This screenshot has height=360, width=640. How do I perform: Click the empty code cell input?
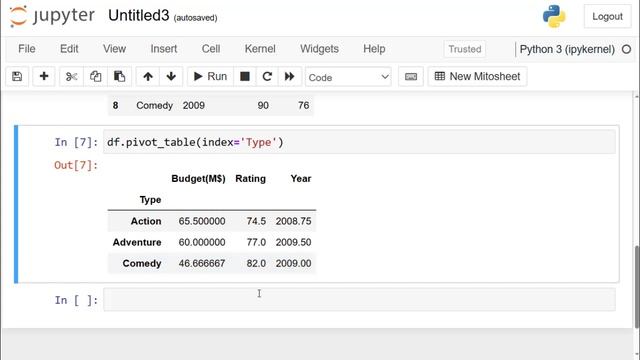[x=359, y=300]
